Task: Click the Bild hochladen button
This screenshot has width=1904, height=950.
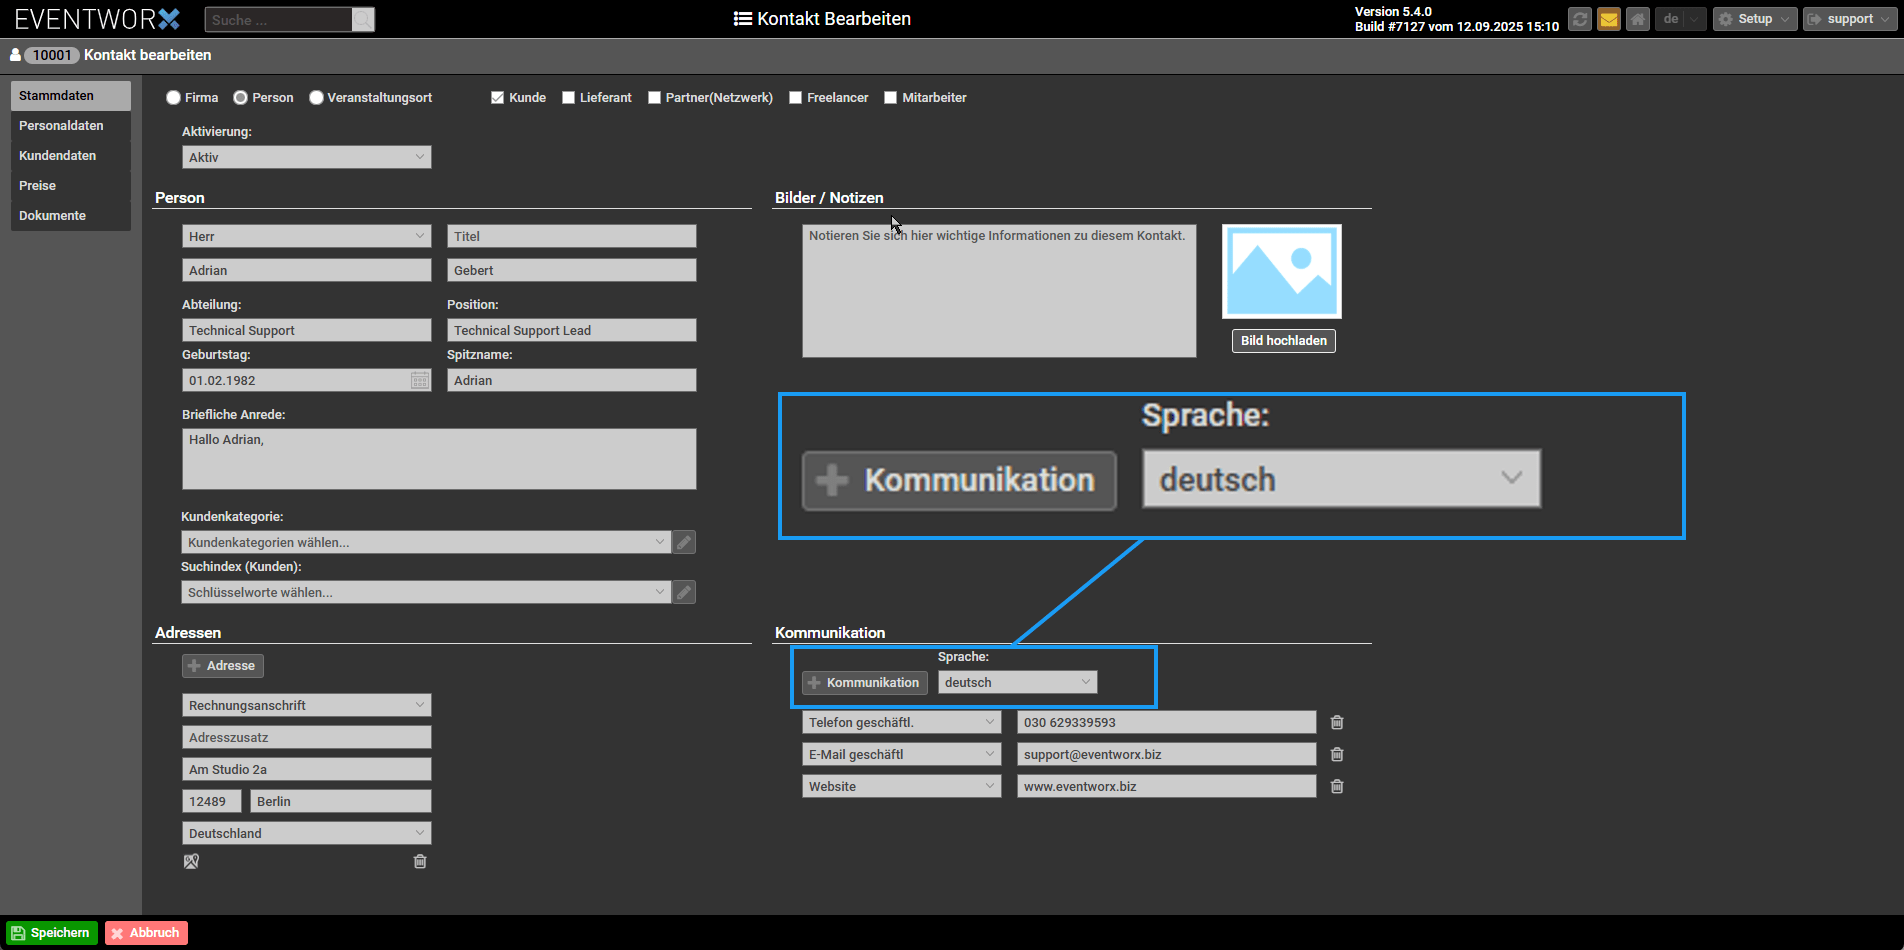Action: [x=1283, y=341]
